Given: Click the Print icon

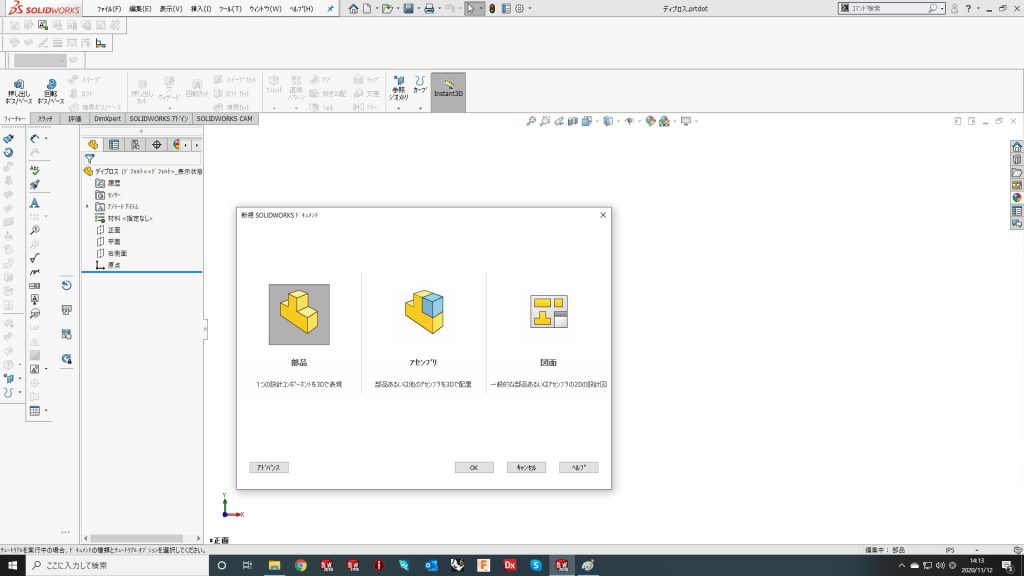Looking at the screenshot, I should point(429,9).
